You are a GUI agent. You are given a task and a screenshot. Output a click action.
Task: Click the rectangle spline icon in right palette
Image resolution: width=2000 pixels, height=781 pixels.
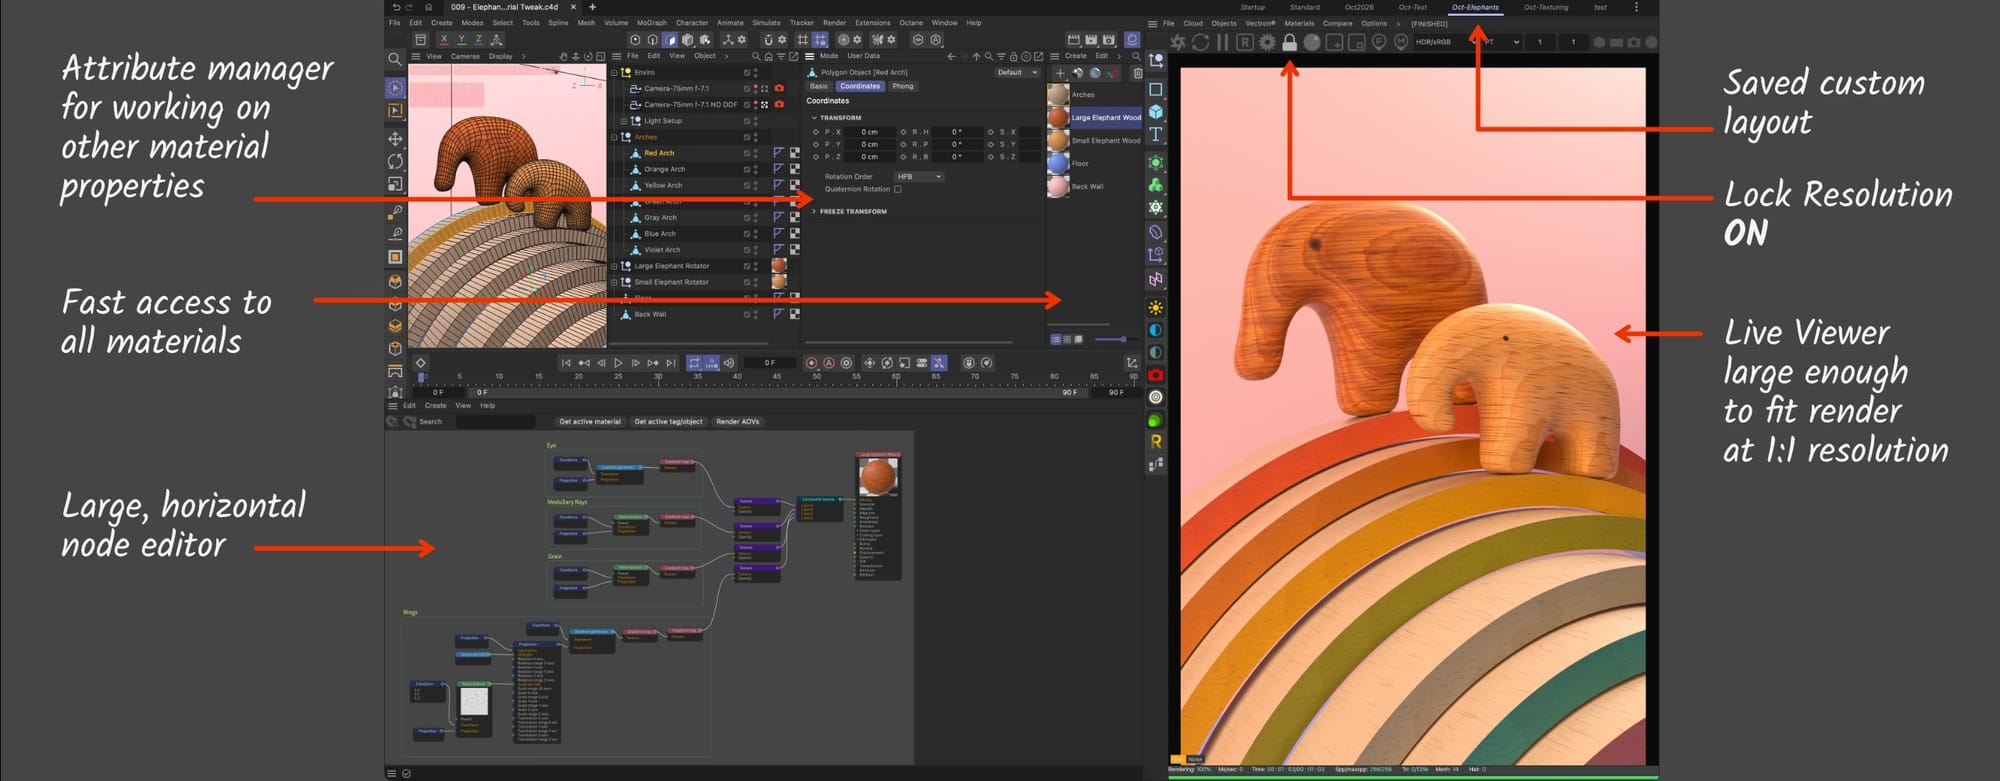[1156, 89]
